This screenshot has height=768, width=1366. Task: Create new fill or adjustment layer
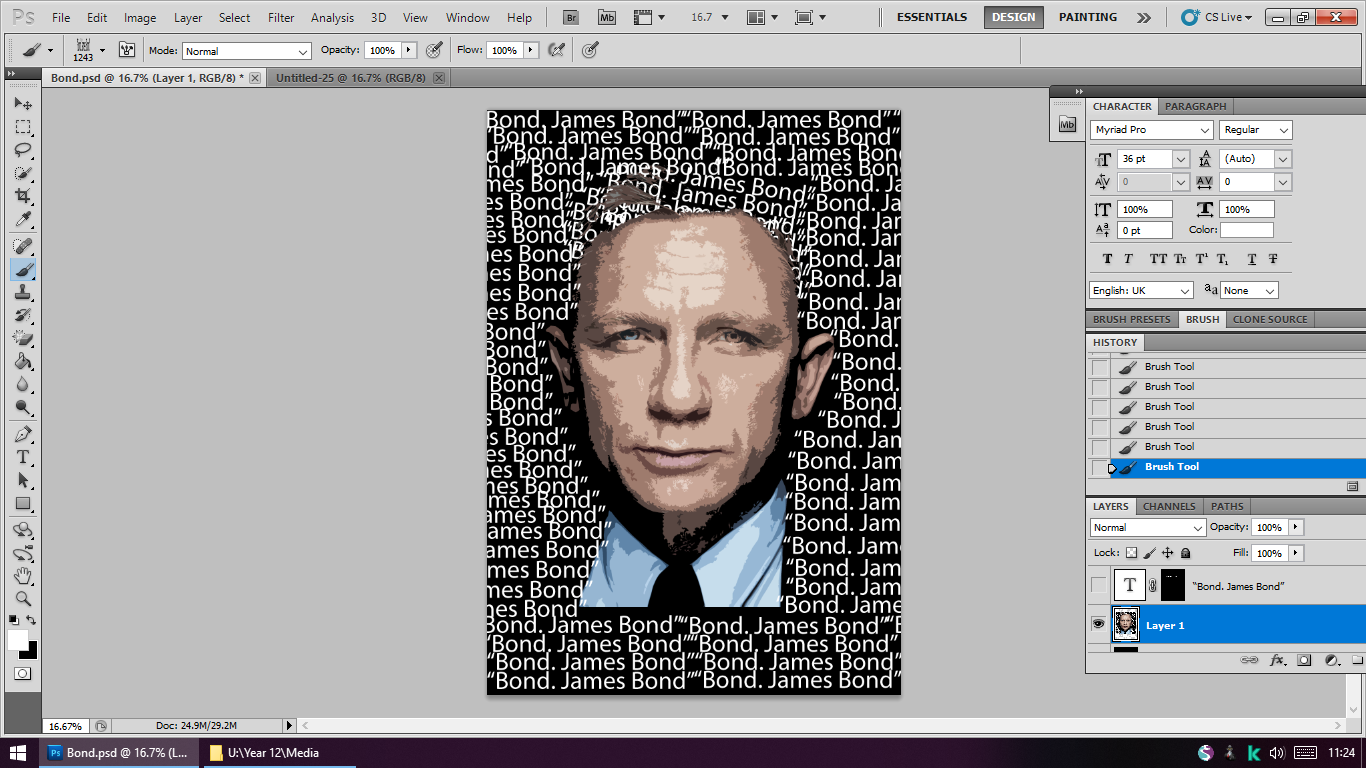[1331, 660]
